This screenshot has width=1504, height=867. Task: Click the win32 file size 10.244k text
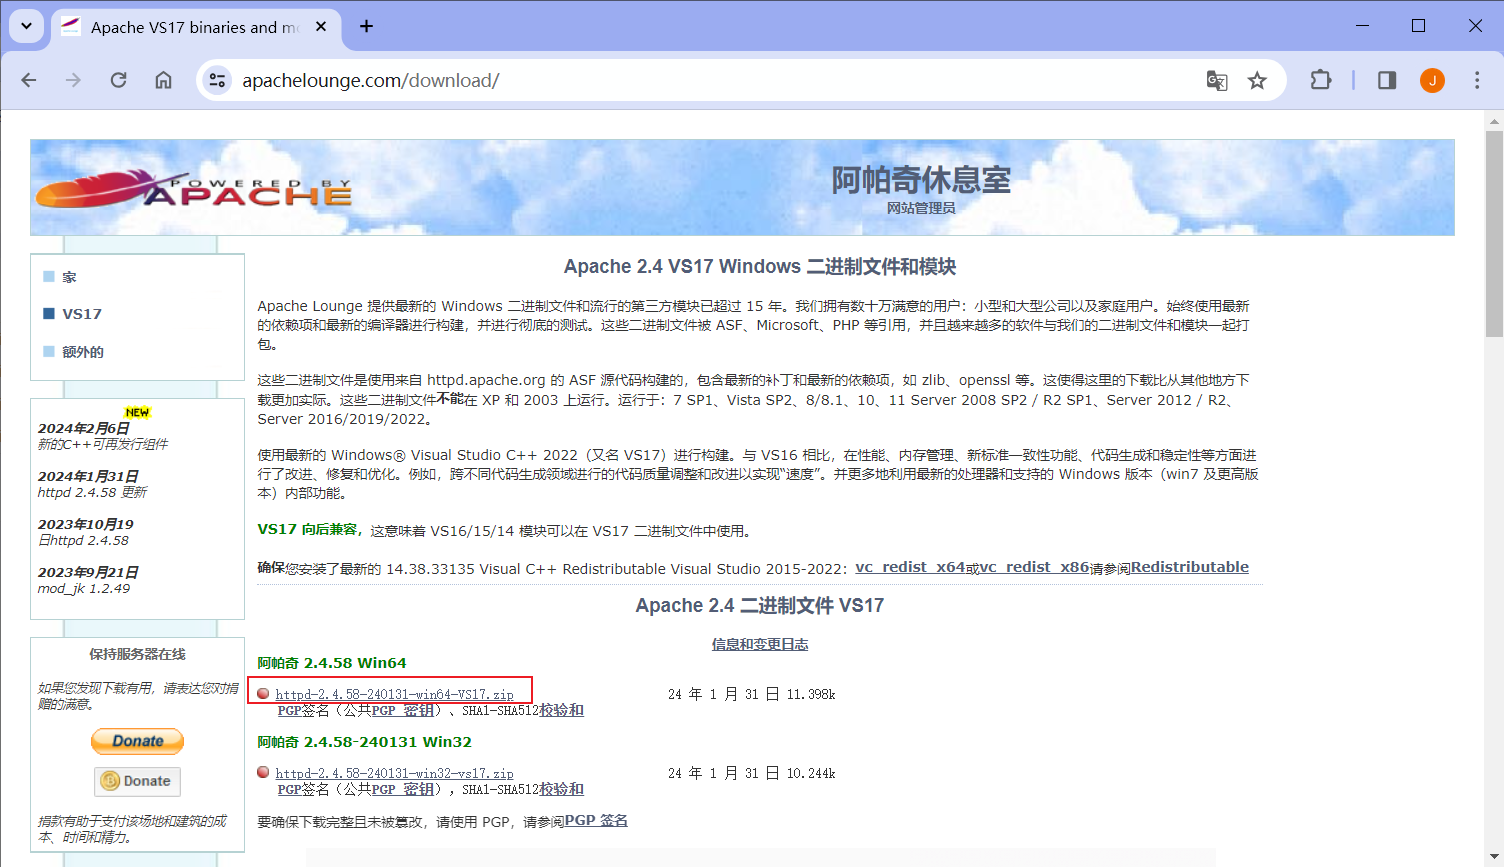(811, 773)
